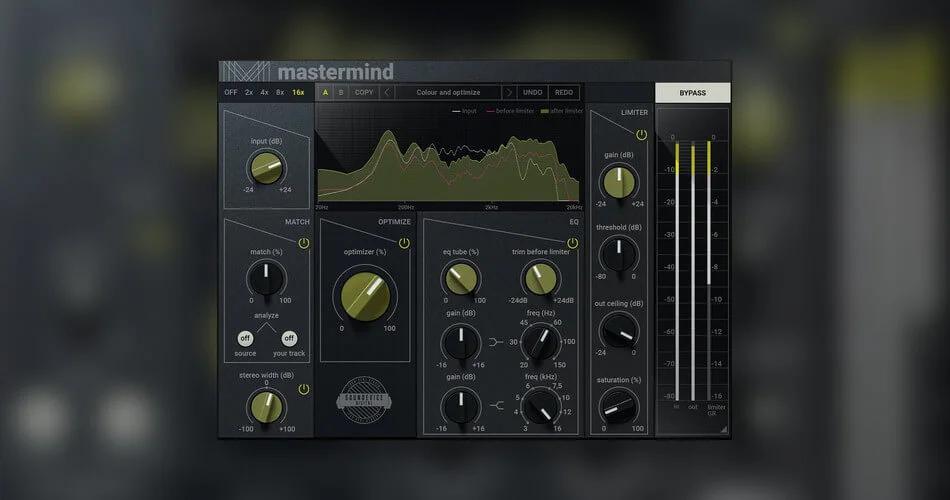Viewport: 950px width, 500px height.
Task: Click the saturation (%) knob
Action: tap(619, 407)
